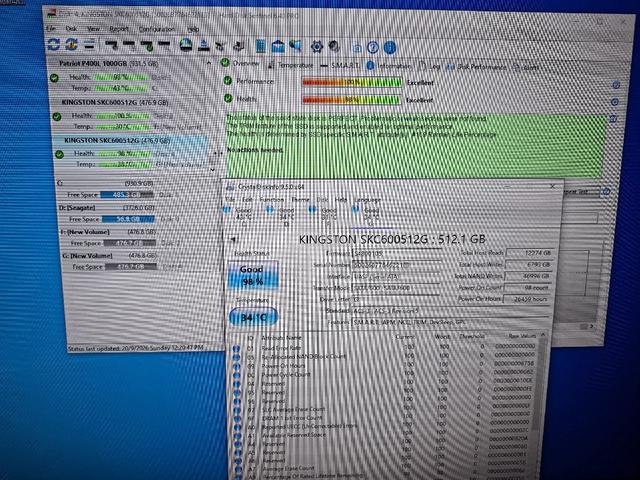640x480 pixels.
Task: Click the first disk test icon after the separator
Action: [x=111, y=44]
